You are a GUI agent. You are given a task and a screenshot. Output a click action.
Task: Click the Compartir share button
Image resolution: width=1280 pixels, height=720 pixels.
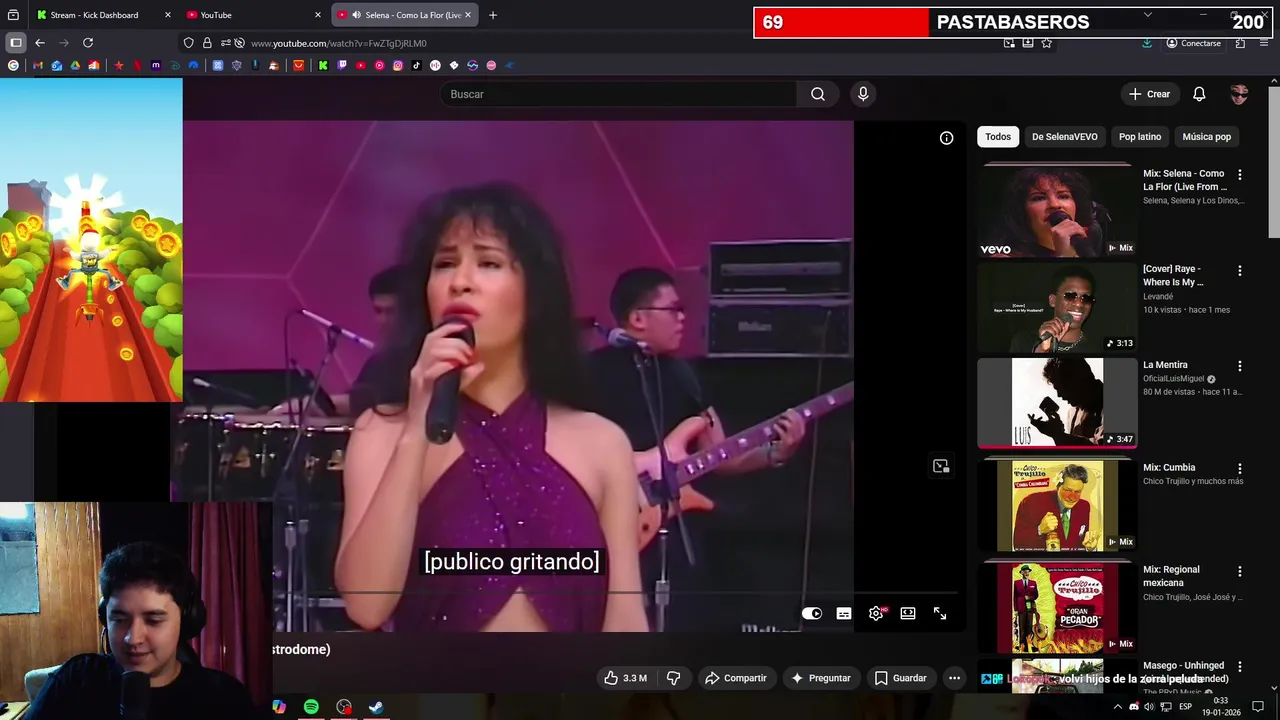point(735,678)
